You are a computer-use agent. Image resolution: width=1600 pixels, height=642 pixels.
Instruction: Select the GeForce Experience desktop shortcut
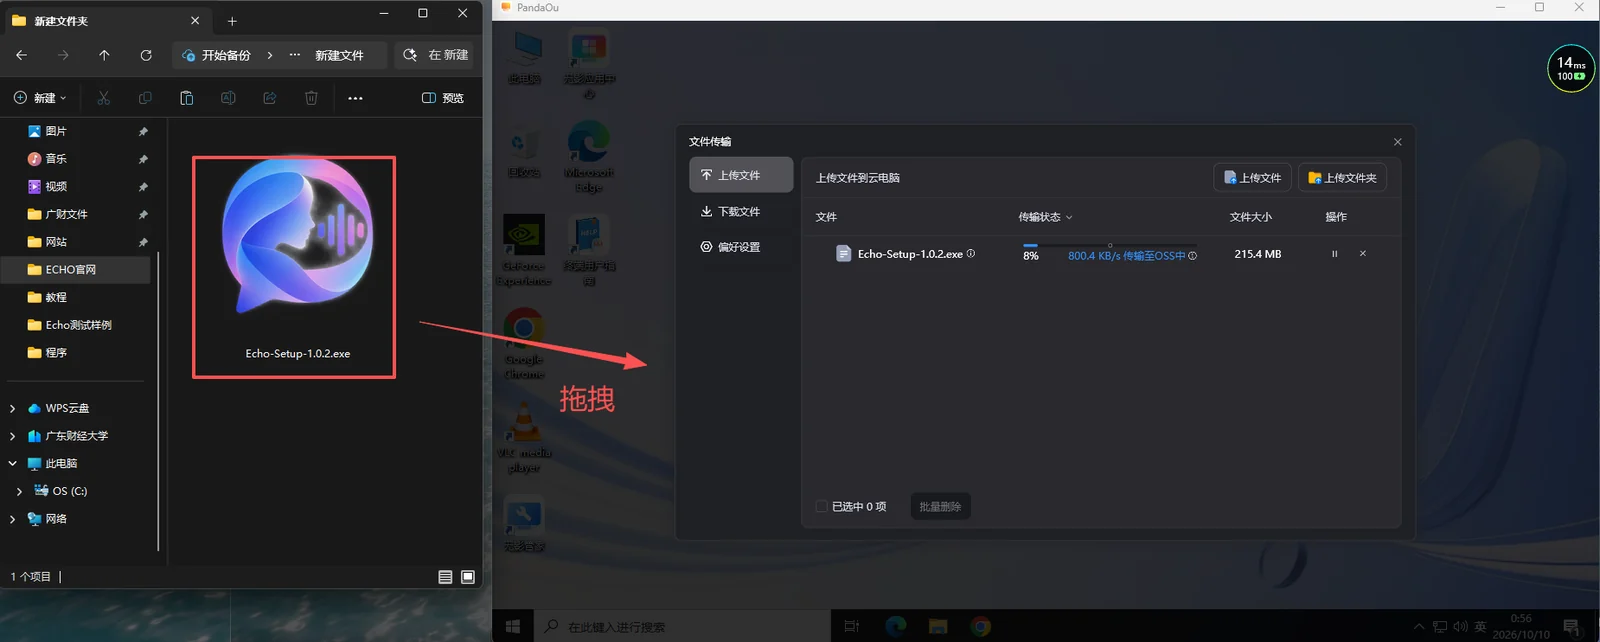pyautogui.click(x=524, y=250)
